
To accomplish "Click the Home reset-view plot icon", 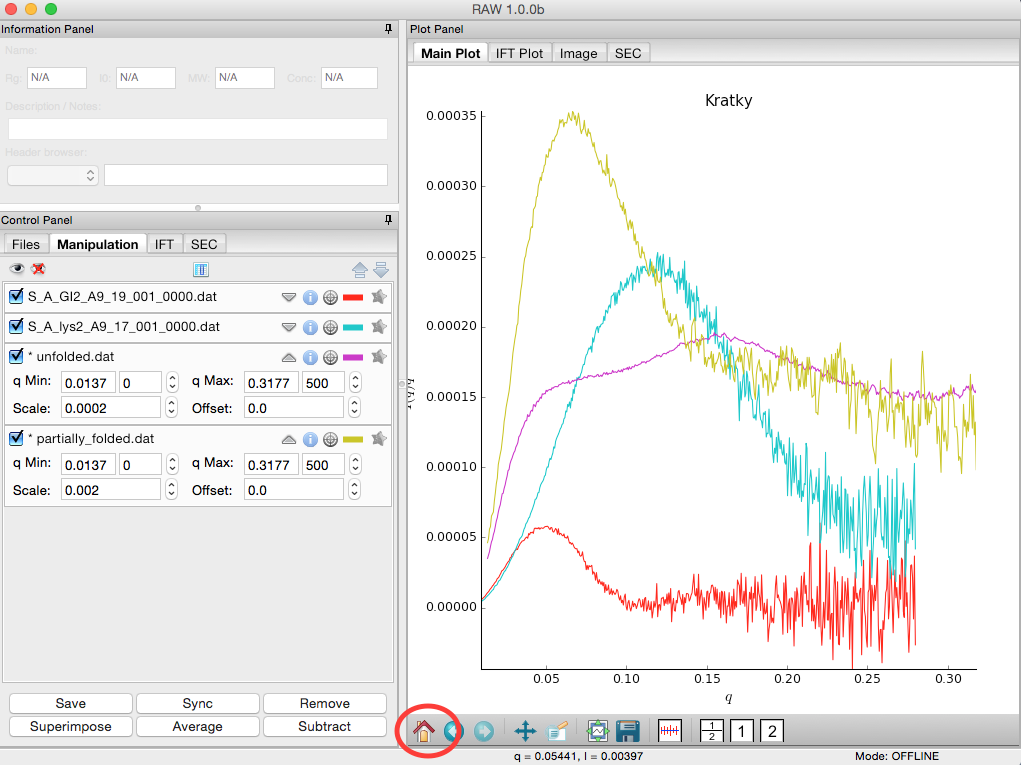I will pyautogui.click(x=423, y=731).
